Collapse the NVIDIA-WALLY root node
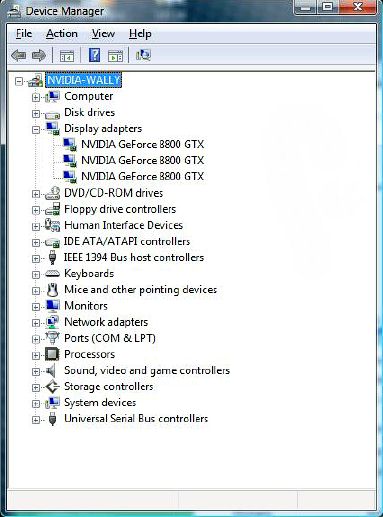This screenshot has height=517, width=383. [x=19, y=81]
